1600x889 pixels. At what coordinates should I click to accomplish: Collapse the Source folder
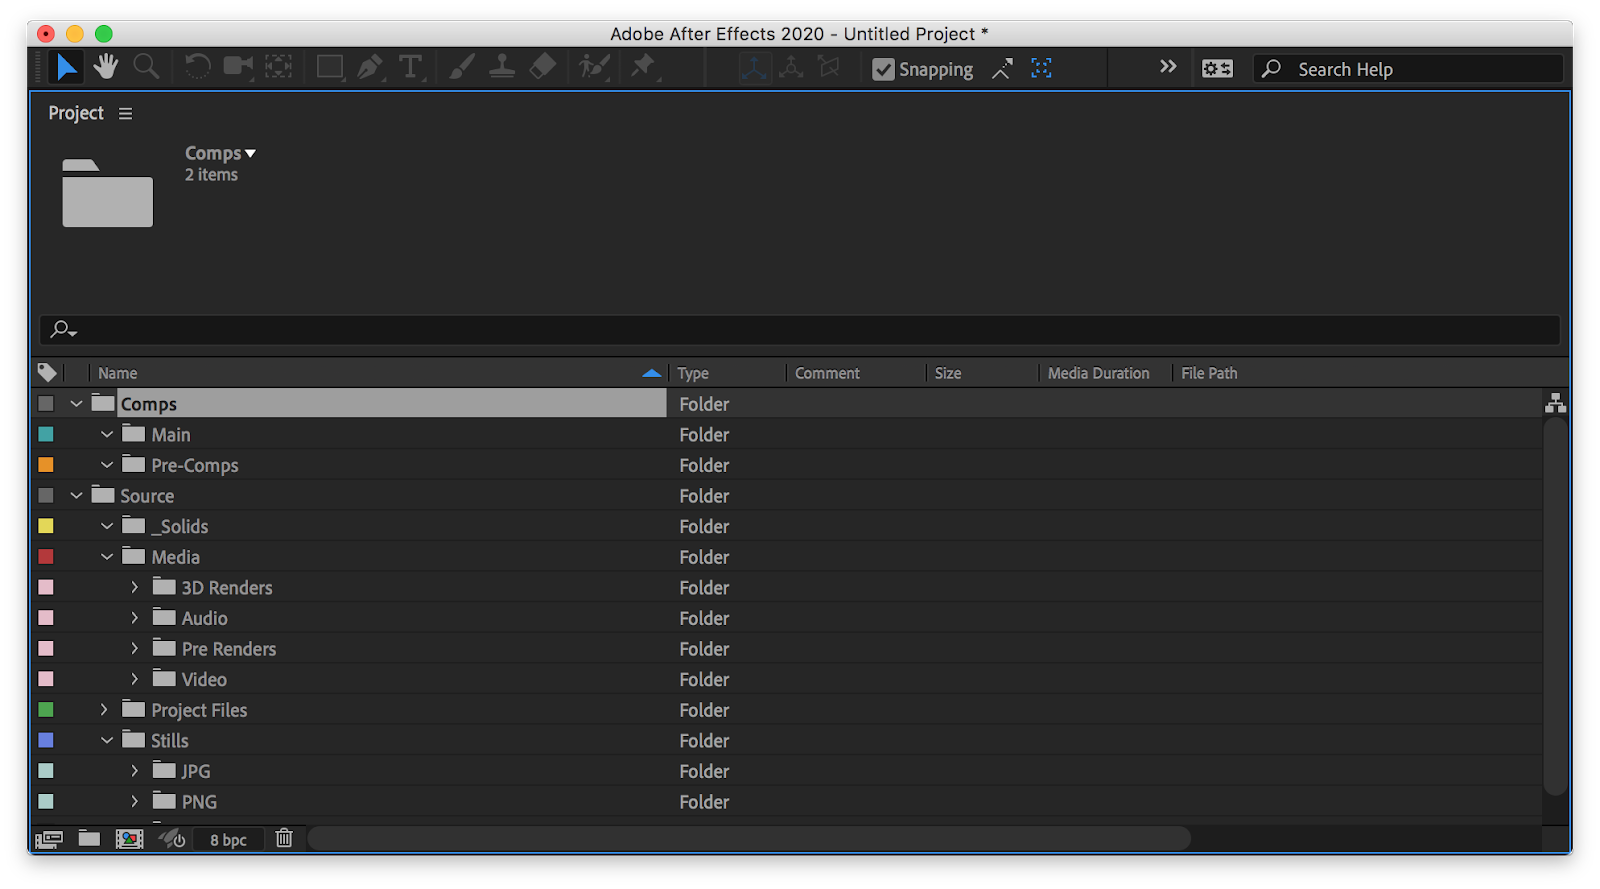click(x=76, y=496)
